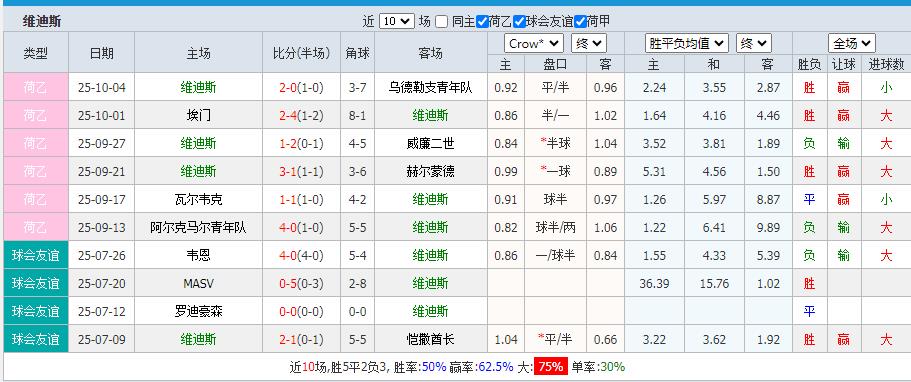Open the 全场 dropdown
The width and height of the screenshot is (911, 382).
tap(852, 44)
